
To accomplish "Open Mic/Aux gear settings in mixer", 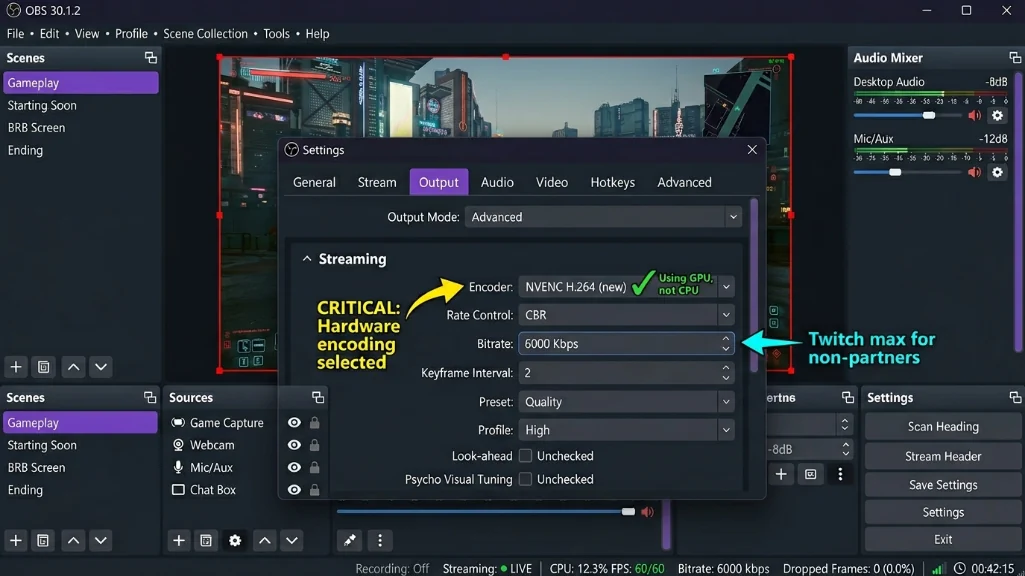I will tap(997, 173).
